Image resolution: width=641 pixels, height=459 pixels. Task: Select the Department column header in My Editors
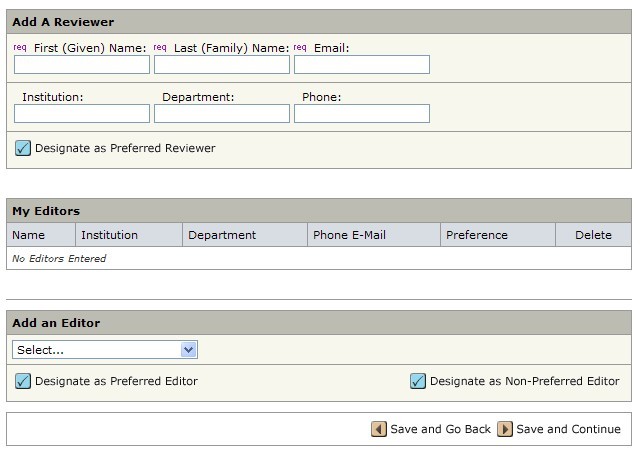[x=222, y=235]
